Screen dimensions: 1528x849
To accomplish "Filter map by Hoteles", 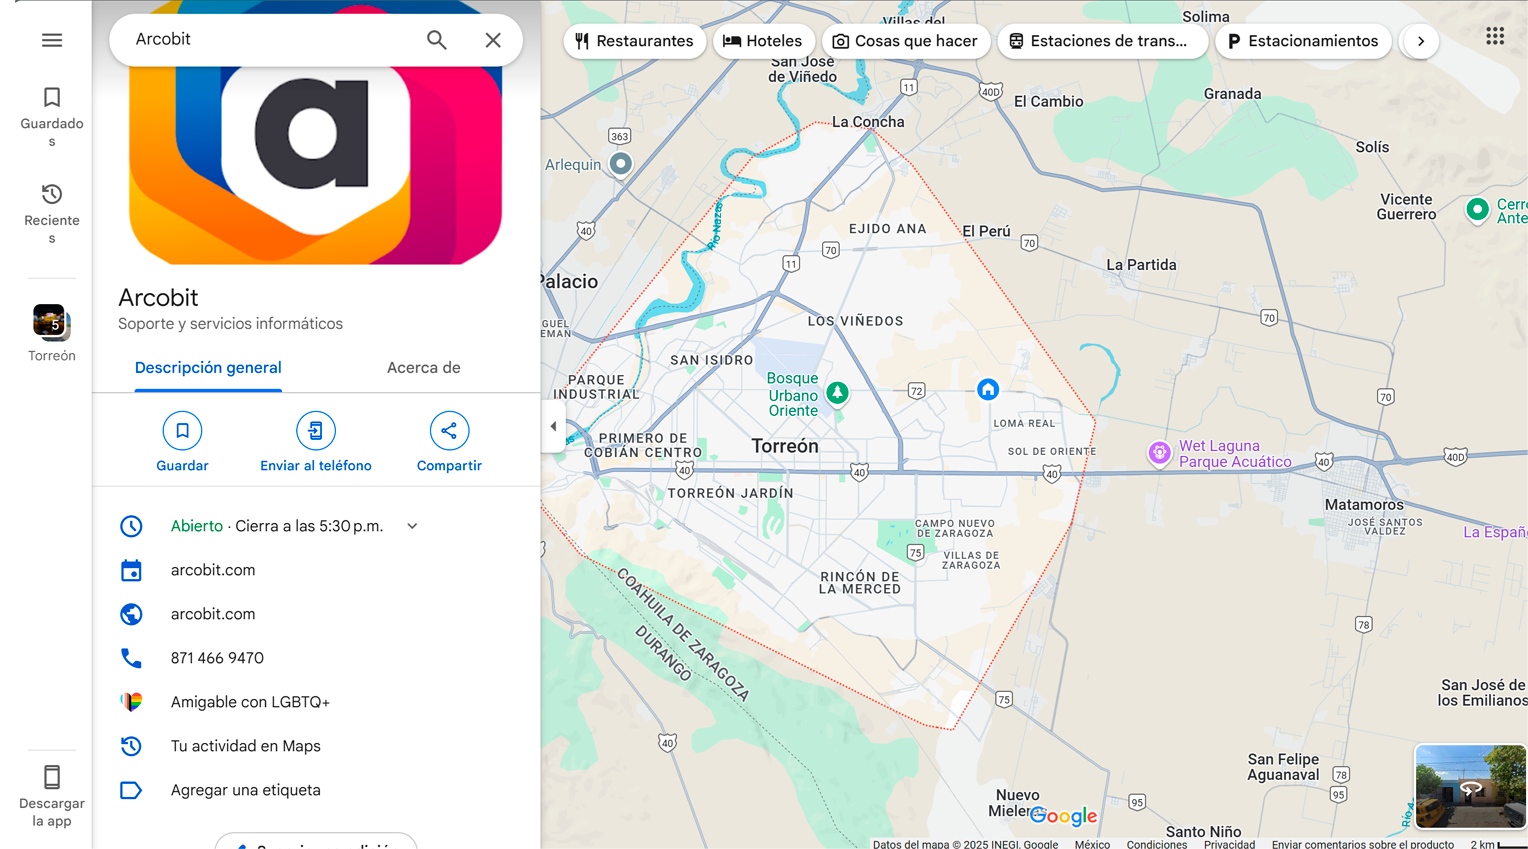I will [763, 41].
